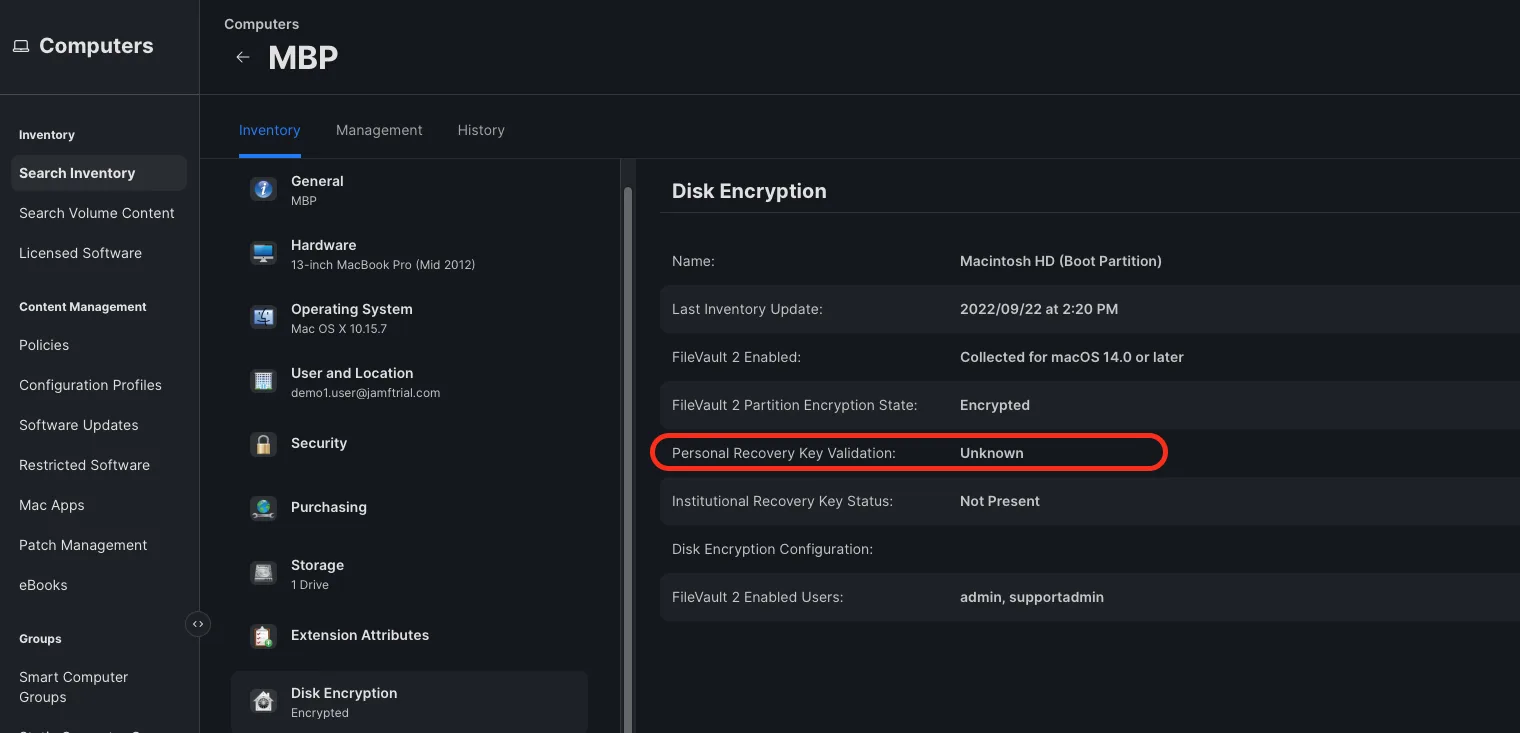Open Search Inventory in the sidebar

(99, 173)
